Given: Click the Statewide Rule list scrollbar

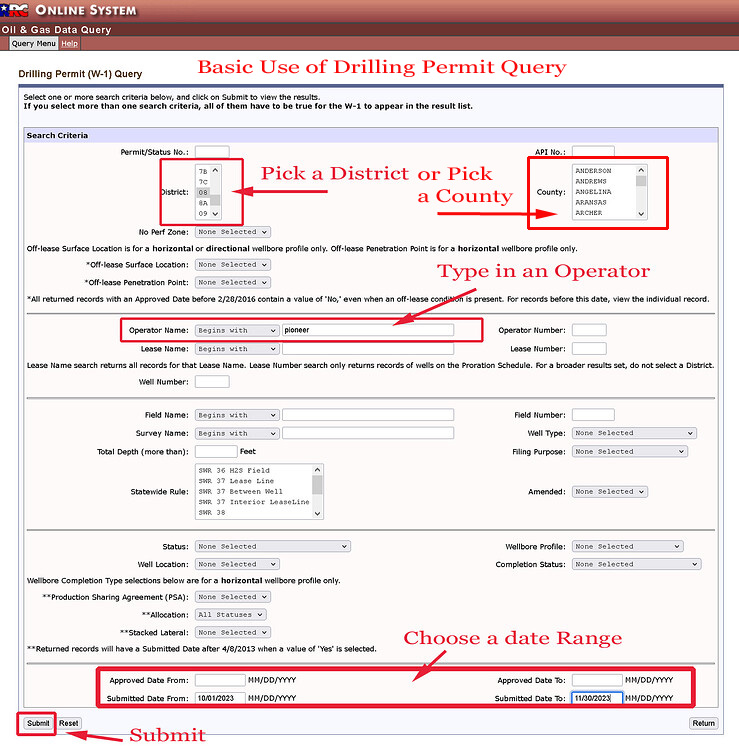Looking at the screenshot, I should point(318,491).
